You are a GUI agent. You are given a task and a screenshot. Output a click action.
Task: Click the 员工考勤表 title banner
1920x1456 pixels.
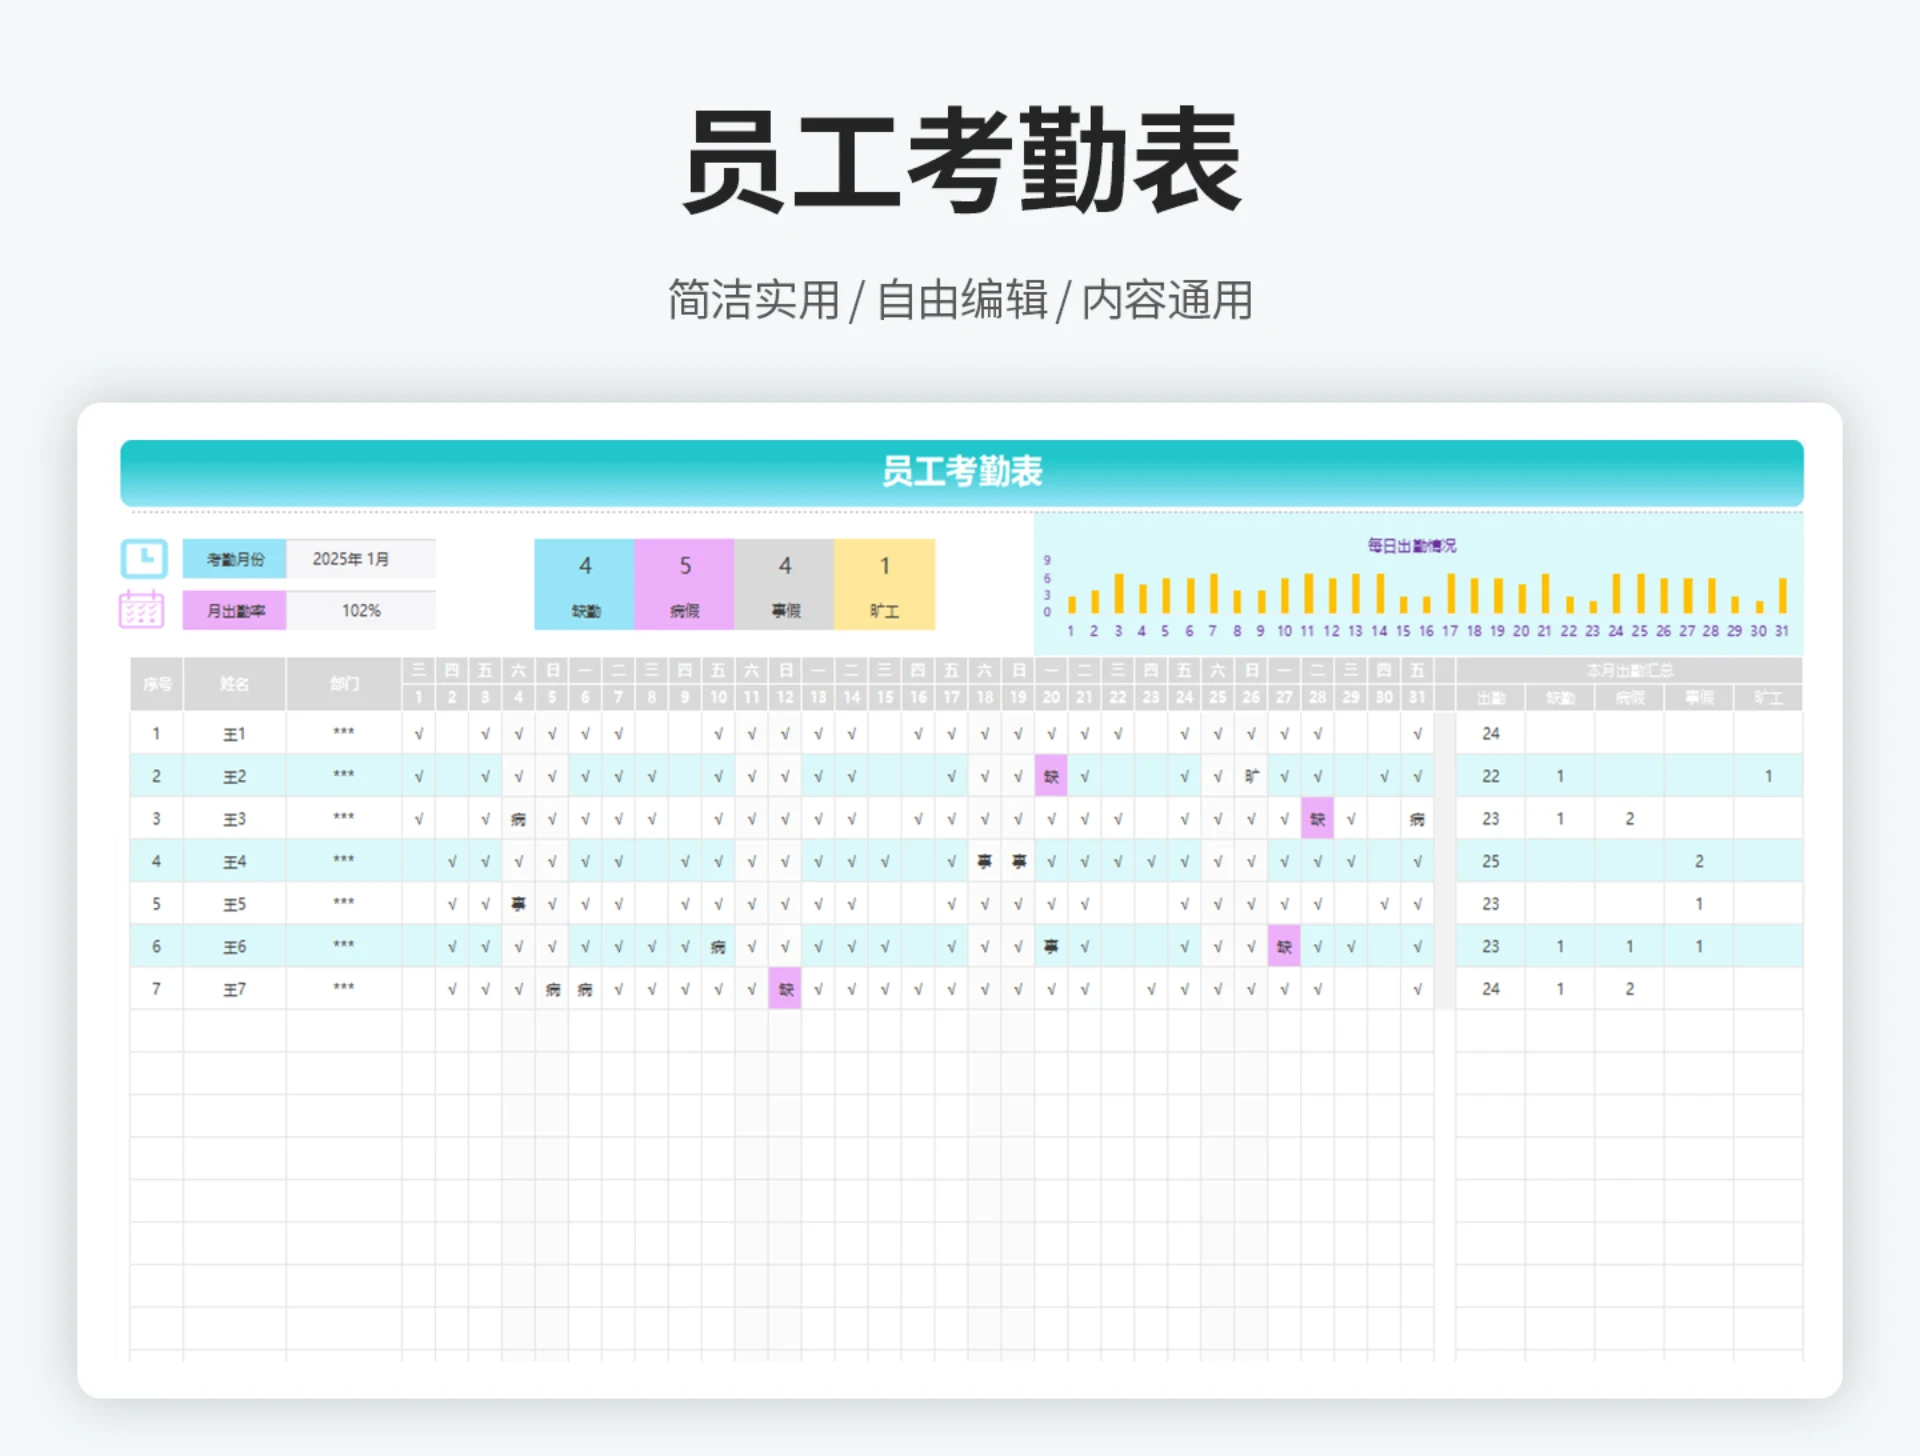[961, 474]
